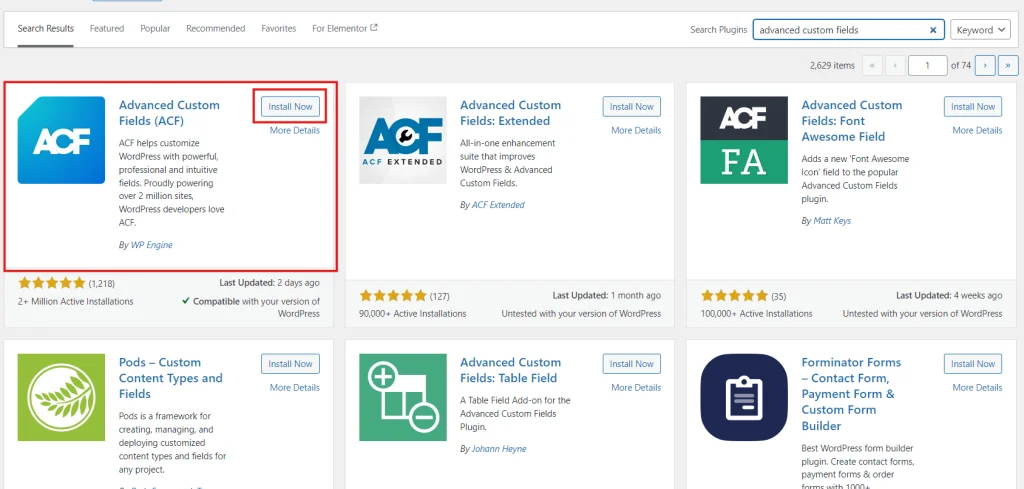Install Now for Pods plugin

click(291, 364)
